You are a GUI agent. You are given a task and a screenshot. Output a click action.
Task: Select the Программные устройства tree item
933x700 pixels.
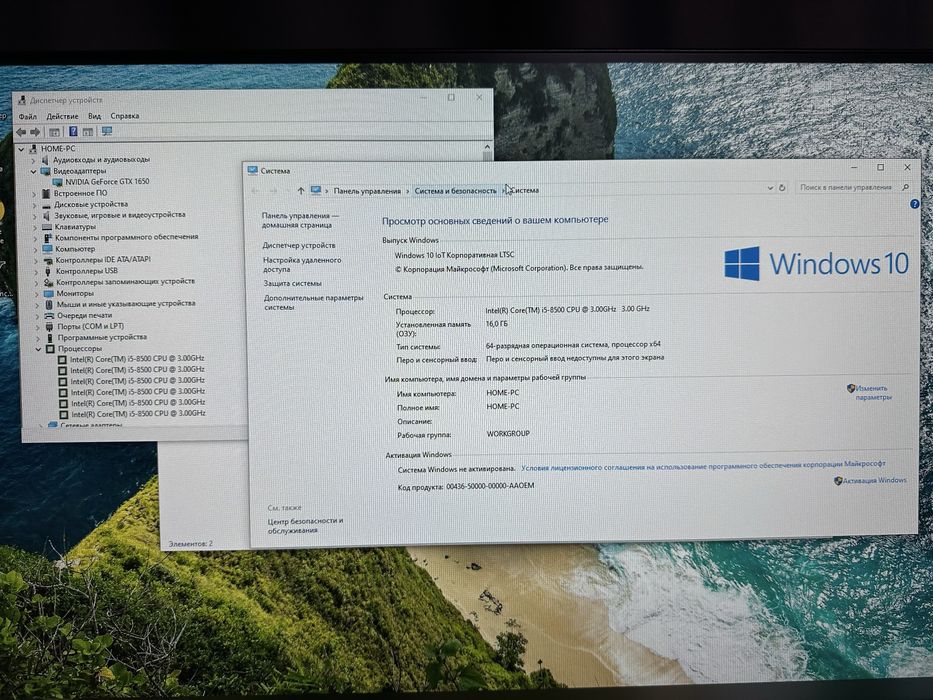[x=102, y=338]
